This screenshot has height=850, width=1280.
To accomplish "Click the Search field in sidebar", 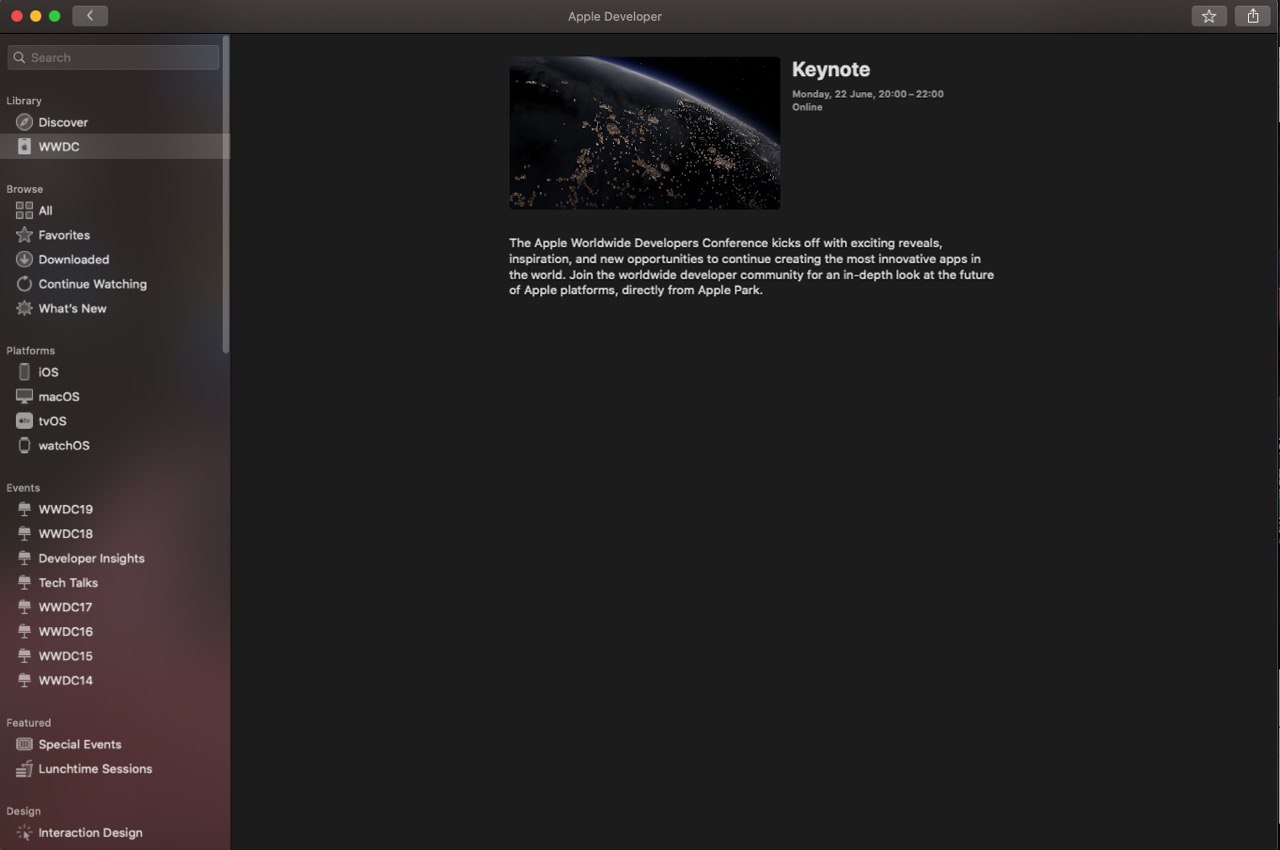I will click(113, 58).
